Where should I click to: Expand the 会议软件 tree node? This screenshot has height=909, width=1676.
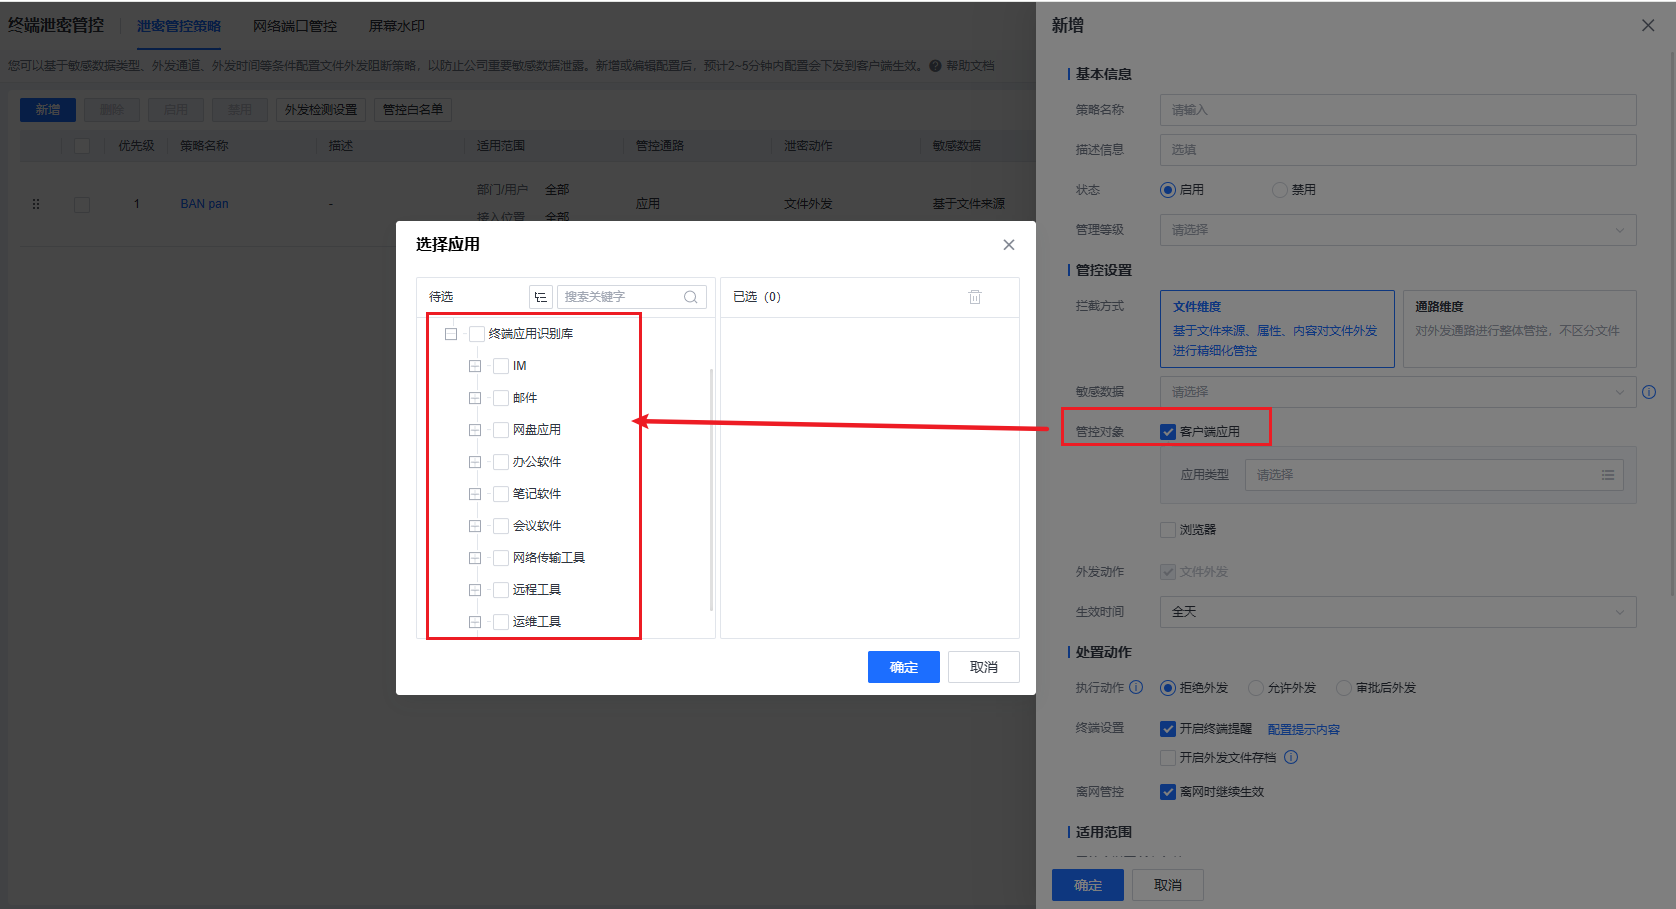tap(475, 526)
